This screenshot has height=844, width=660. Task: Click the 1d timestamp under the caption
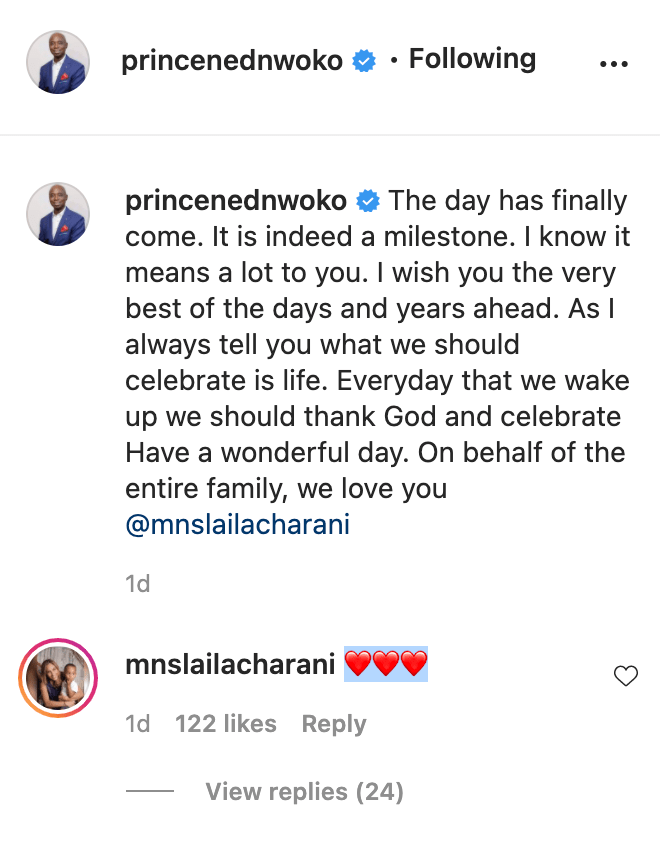pyautogui.click(x=137, y=583)
